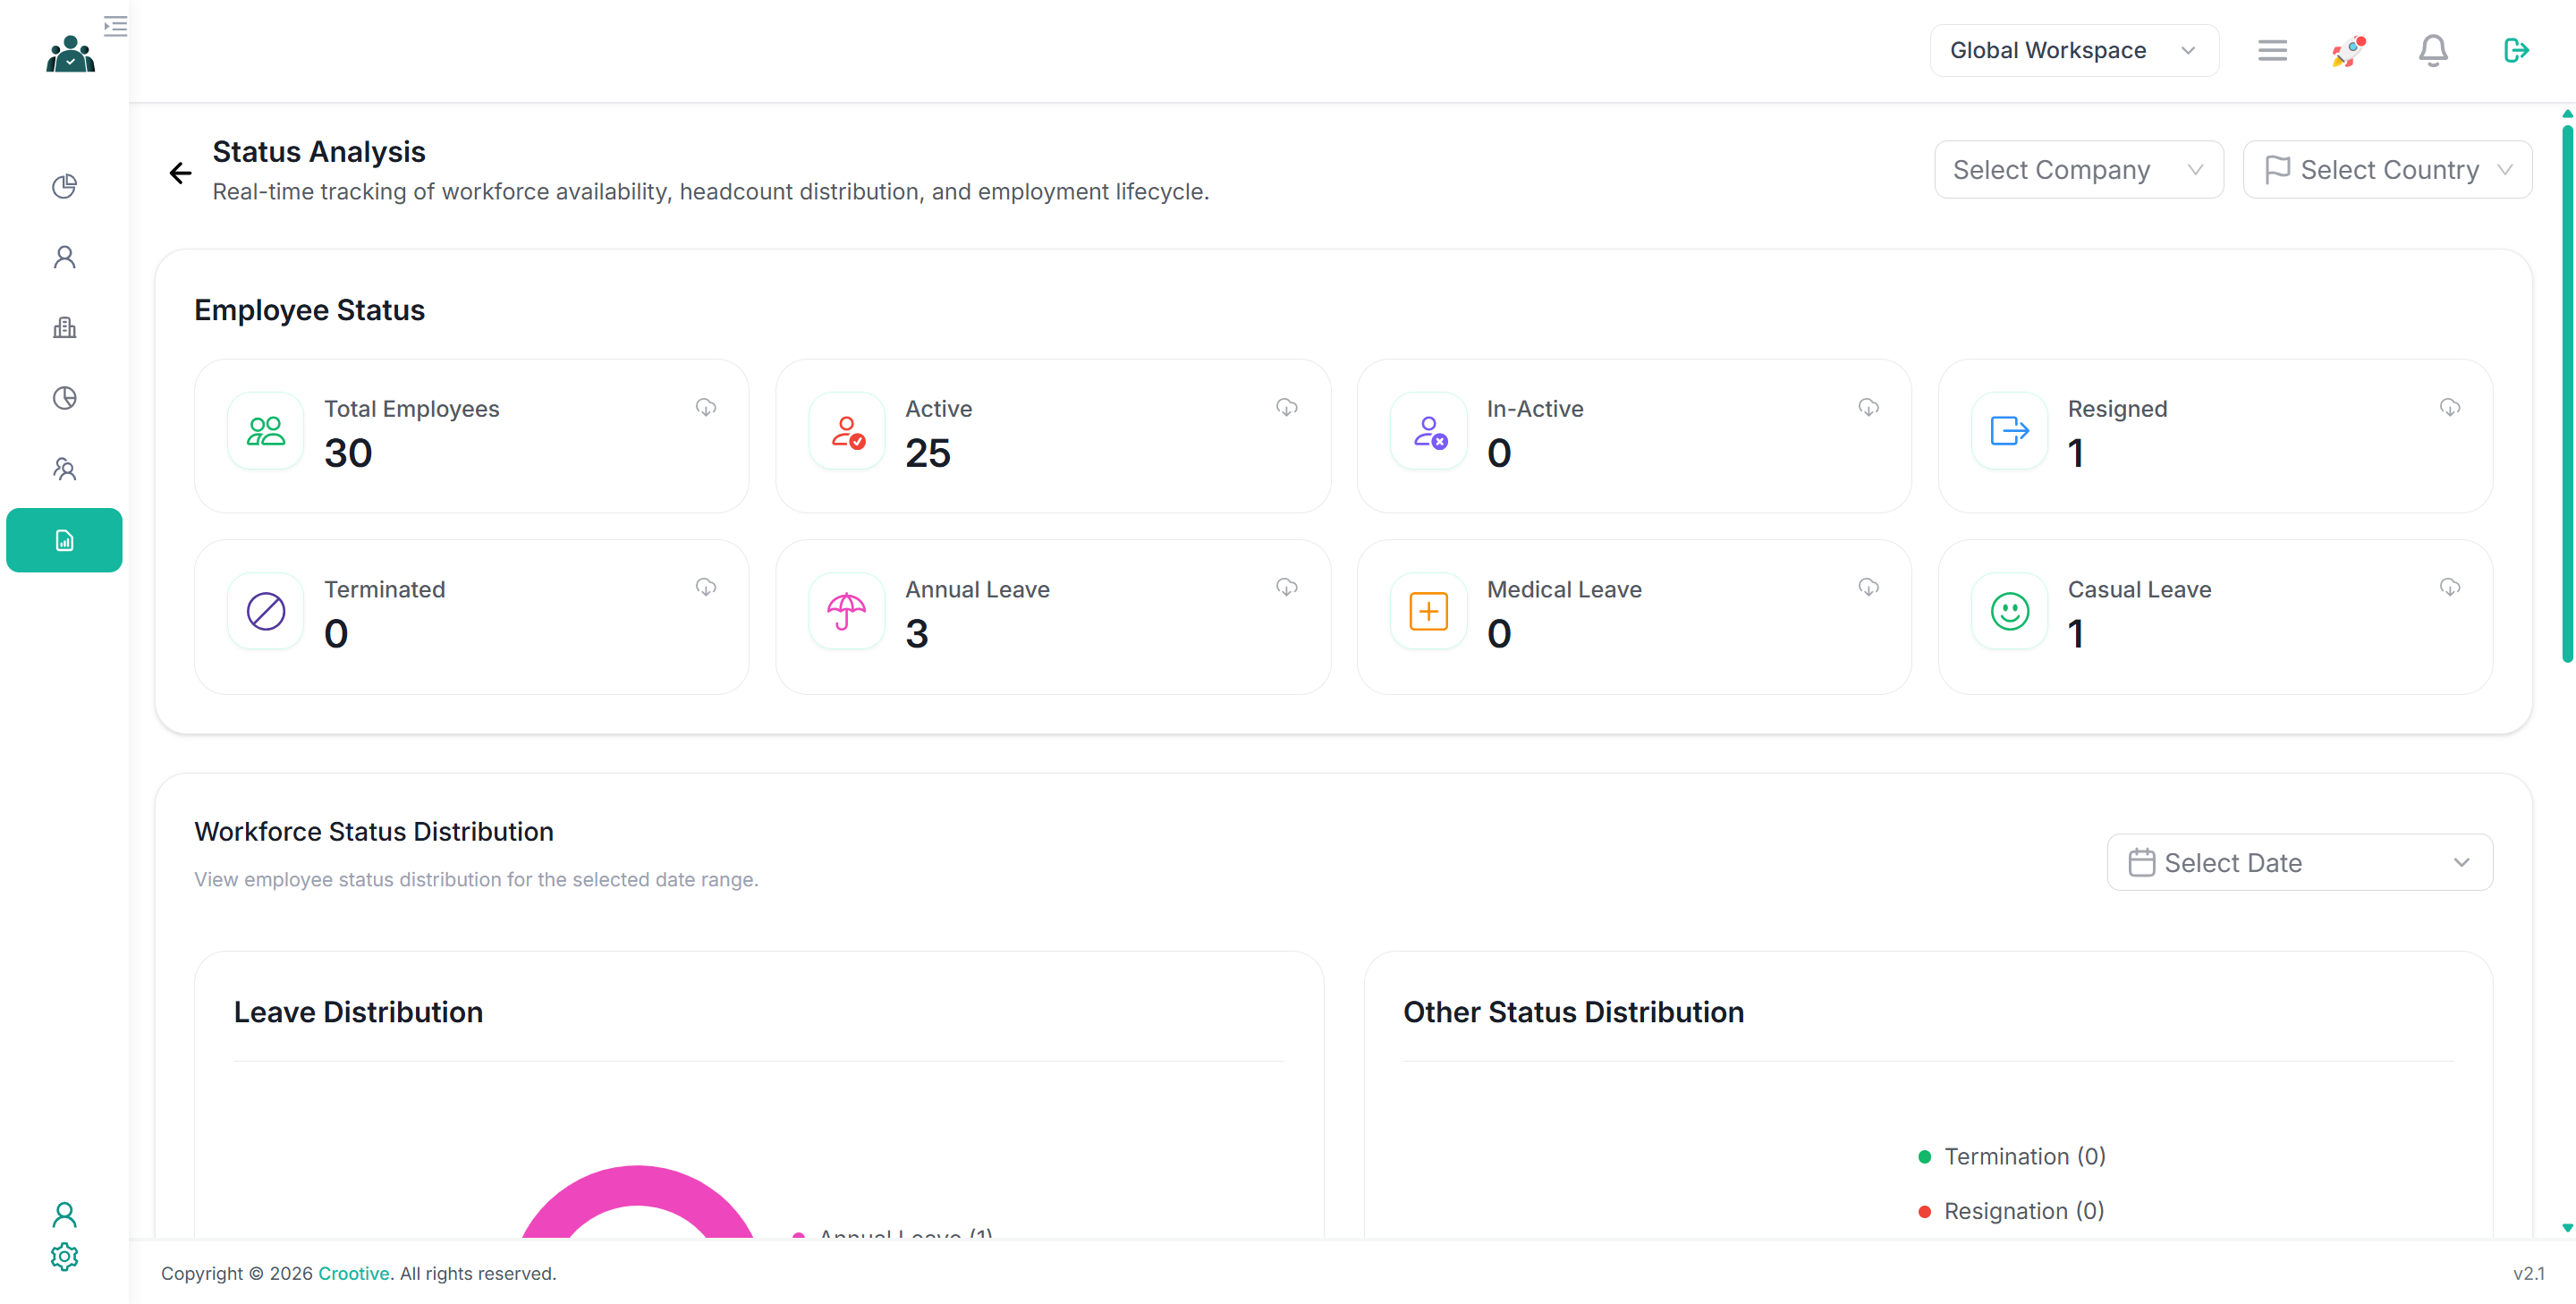Download the Resigned employees report
Viewport: 2576px width, 1304px height.
(2449, 407)
